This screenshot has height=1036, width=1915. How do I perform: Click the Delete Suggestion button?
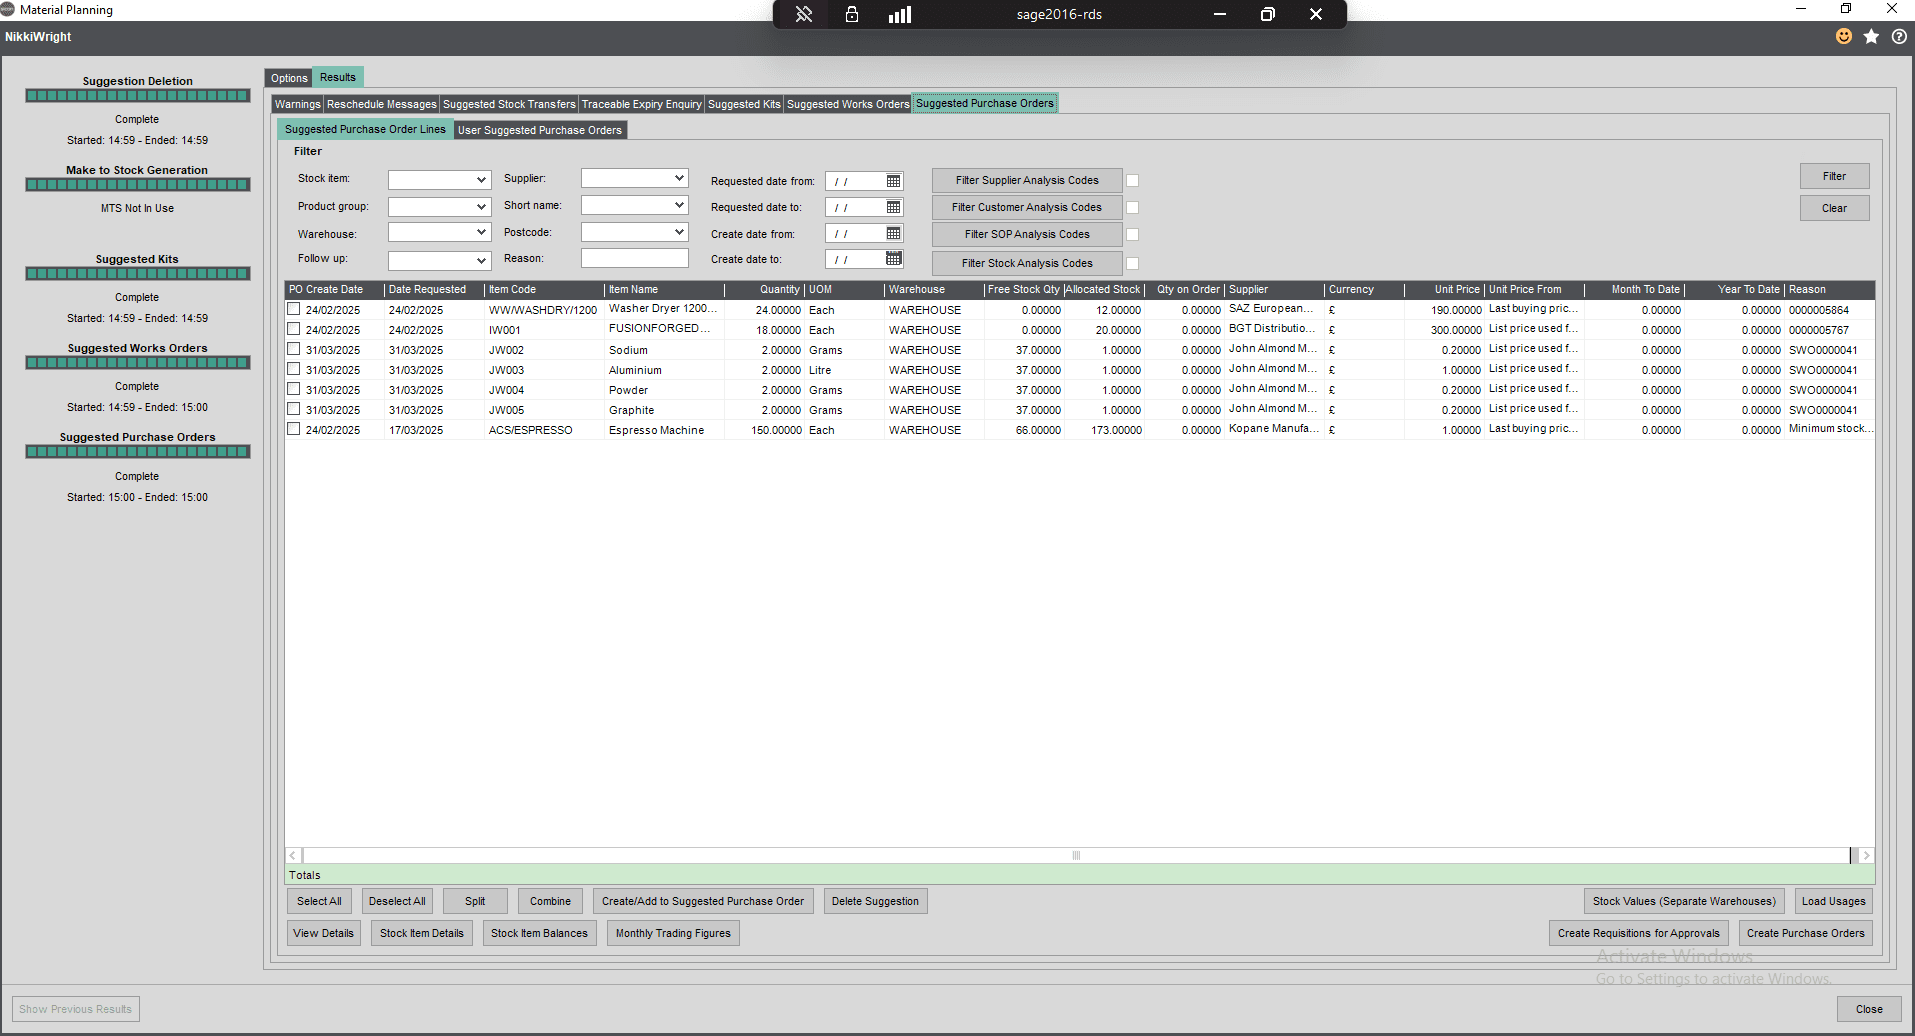tap(875, 901)
